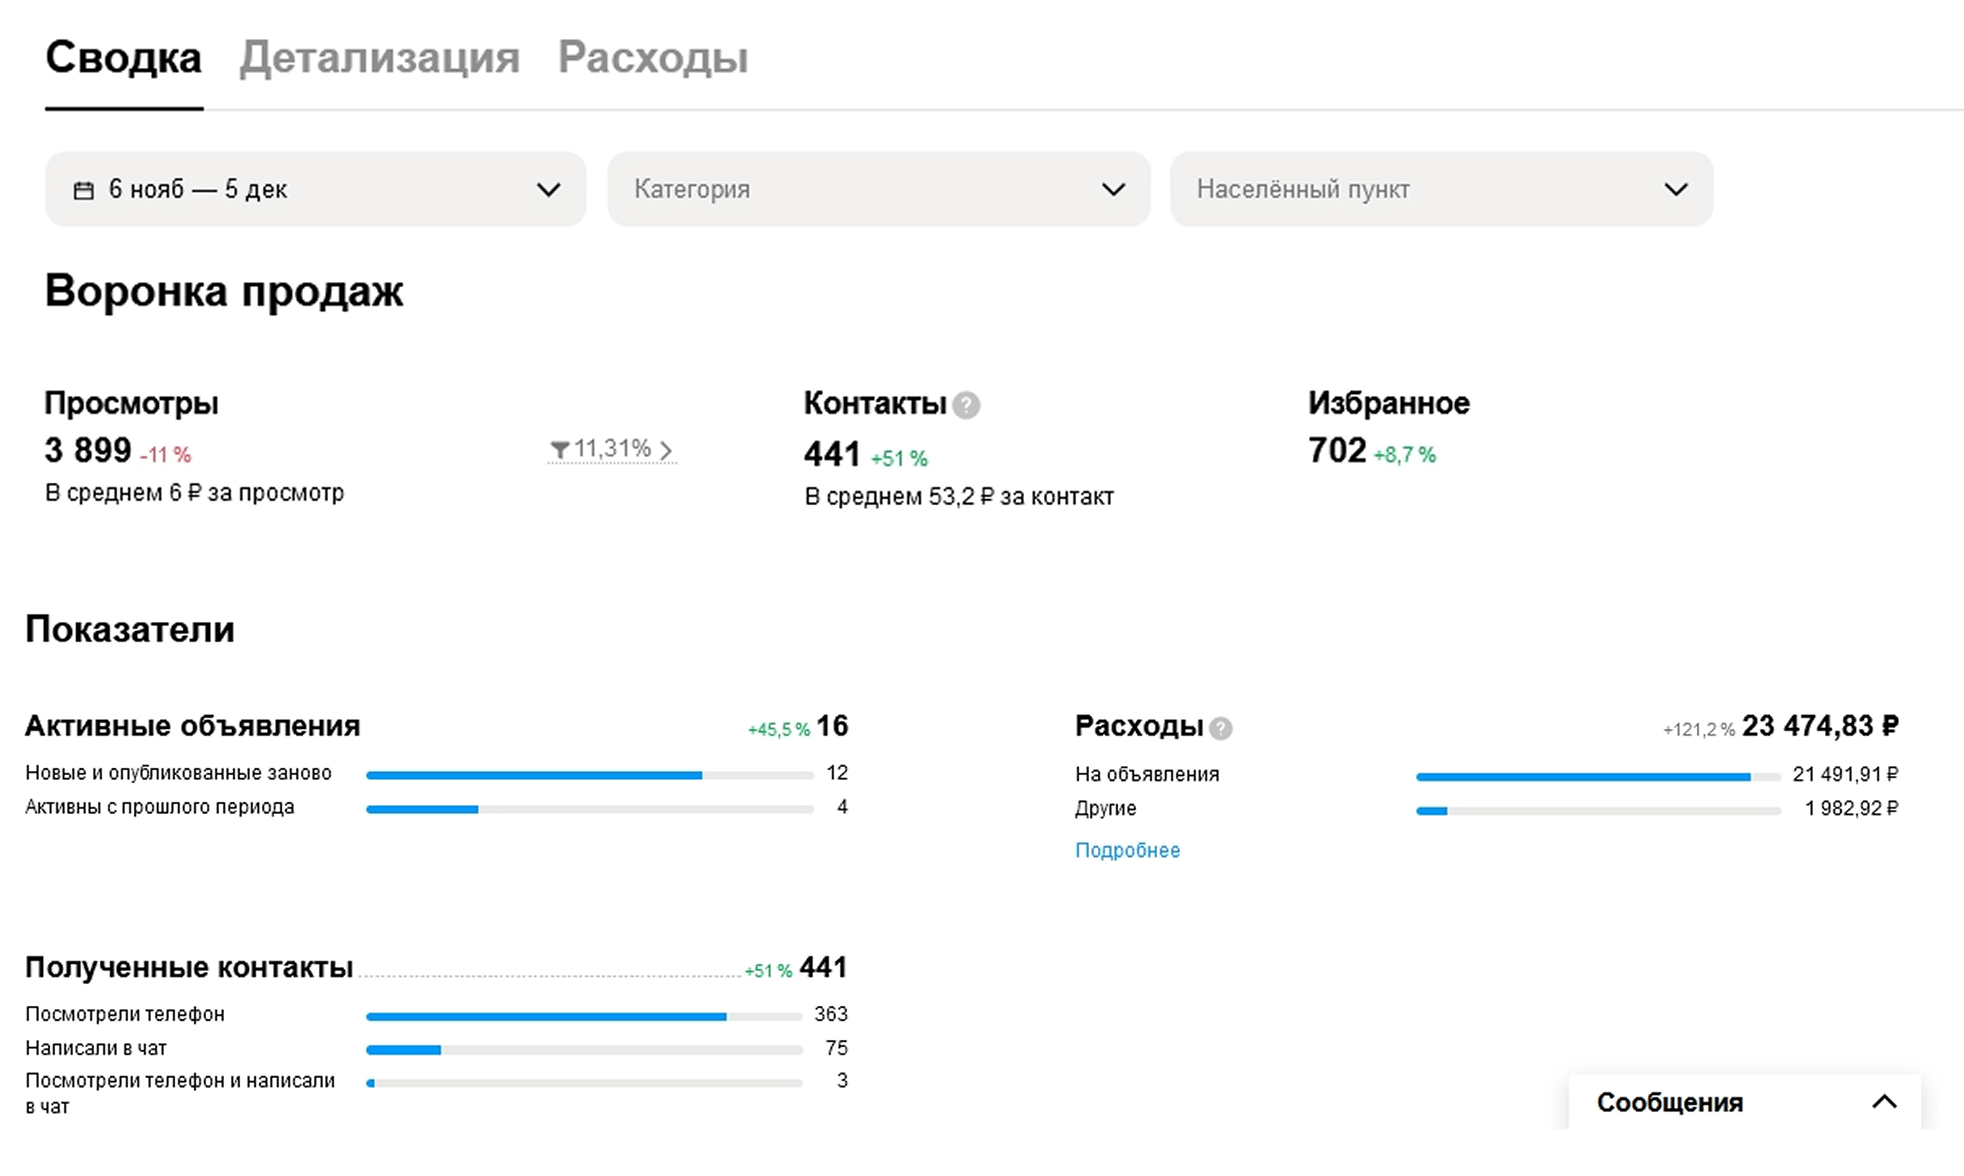Expand the Сообщения panel with chevron

click(x=1884, y=1102)
